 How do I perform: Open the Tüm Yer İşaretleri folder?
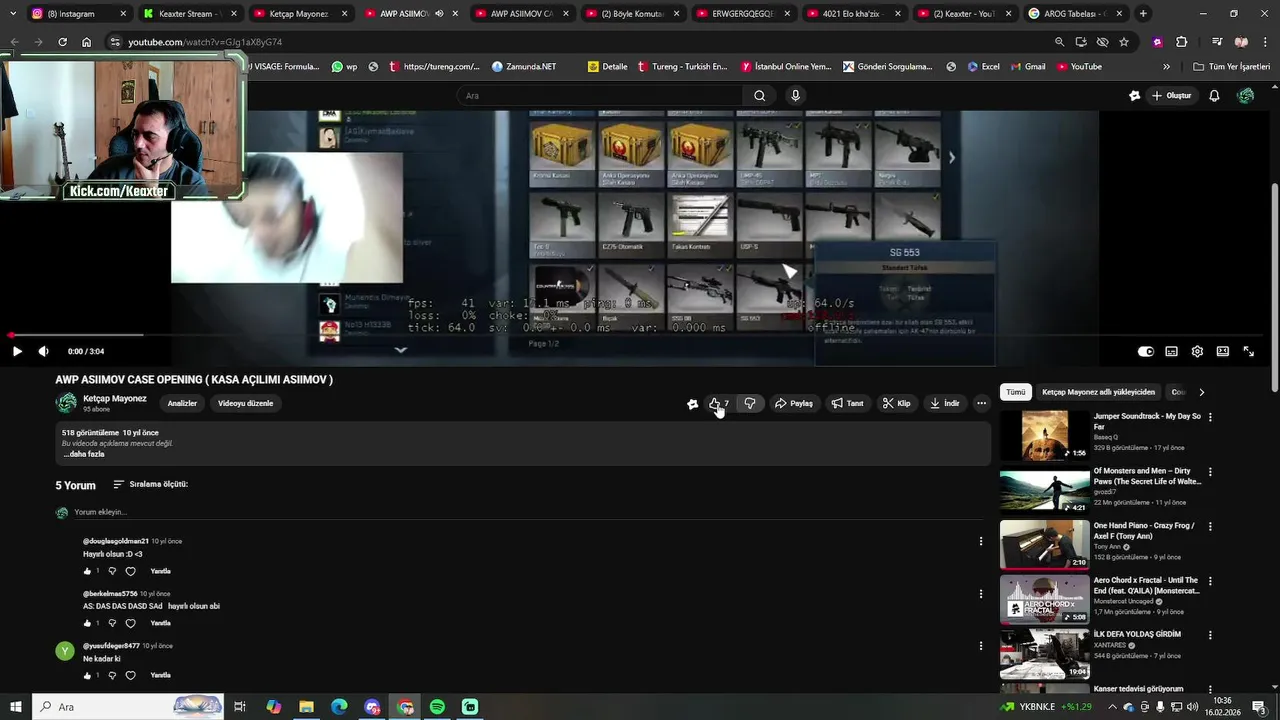[x=1232, y=67]
